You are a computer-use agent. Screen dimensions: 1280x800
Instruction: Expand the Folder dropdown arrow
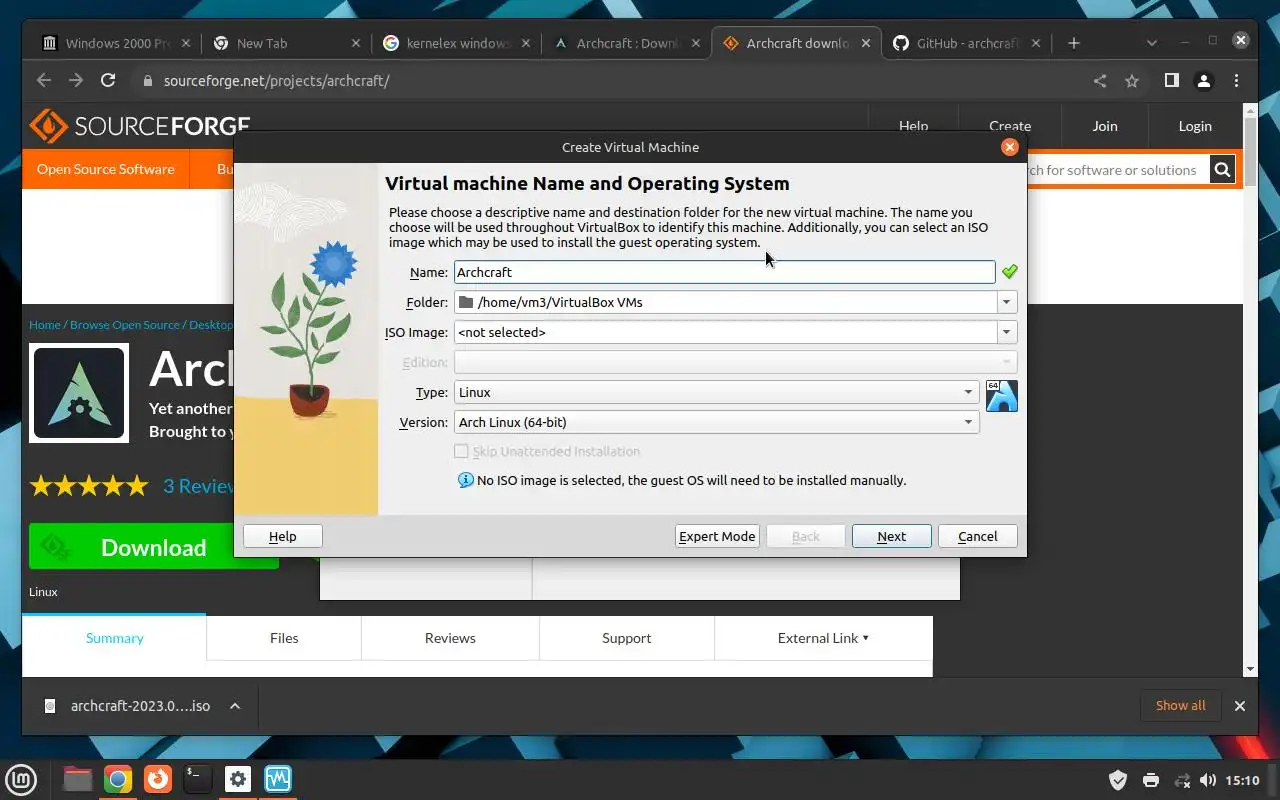click(x=1007, y=302)
